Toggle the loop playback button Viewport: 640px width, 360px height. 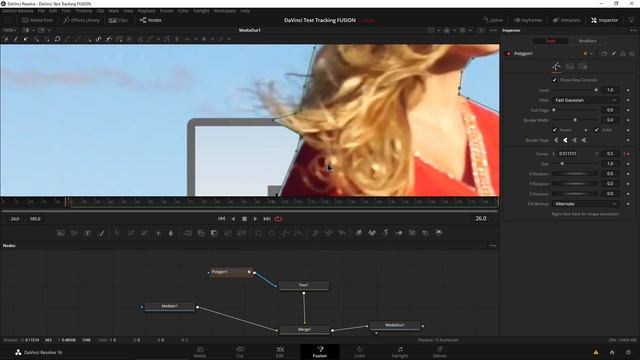tap(278, 219)
